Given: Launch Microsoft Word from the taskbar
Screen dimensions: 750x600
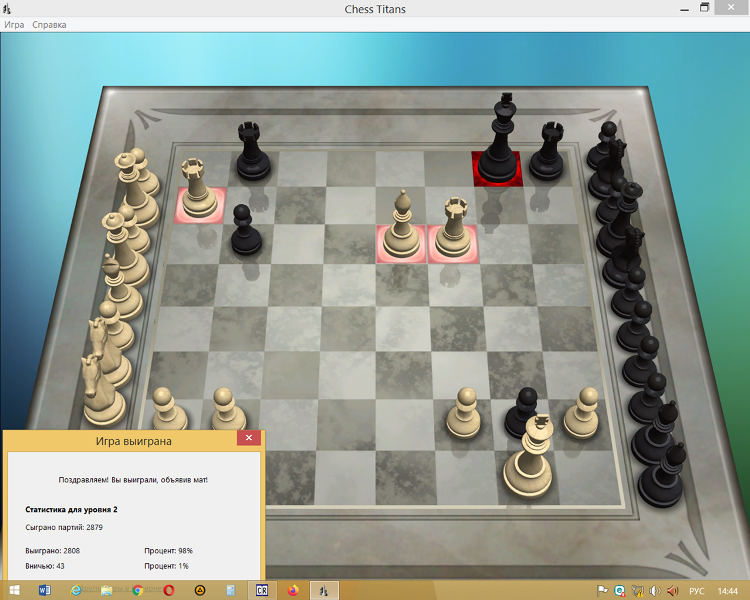Looking at the screenshot, I should (45, 590).
